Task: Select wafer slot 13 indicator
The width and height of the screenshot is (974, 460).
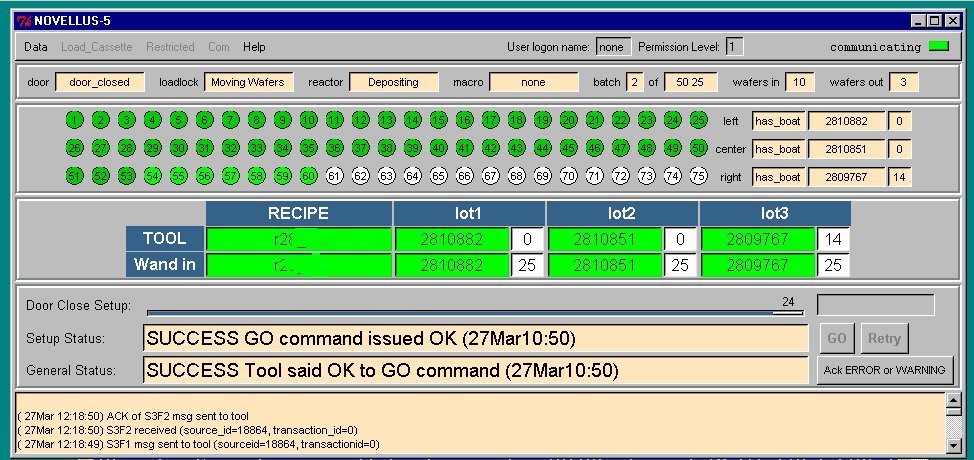Action: (386, 120)
